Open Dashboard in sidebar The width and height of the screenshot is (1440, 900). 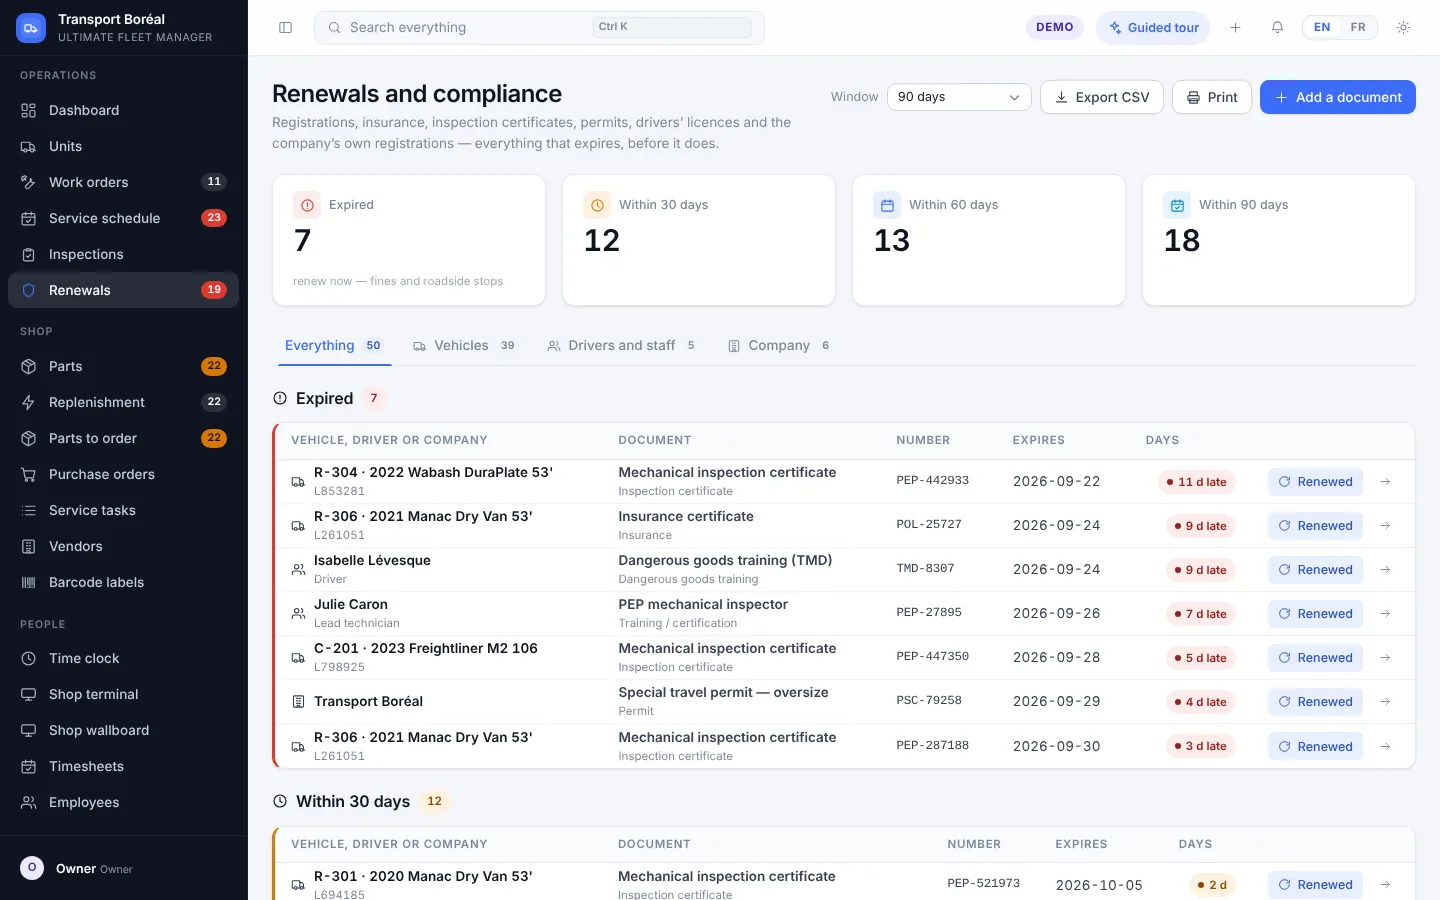tap(124, 110)
